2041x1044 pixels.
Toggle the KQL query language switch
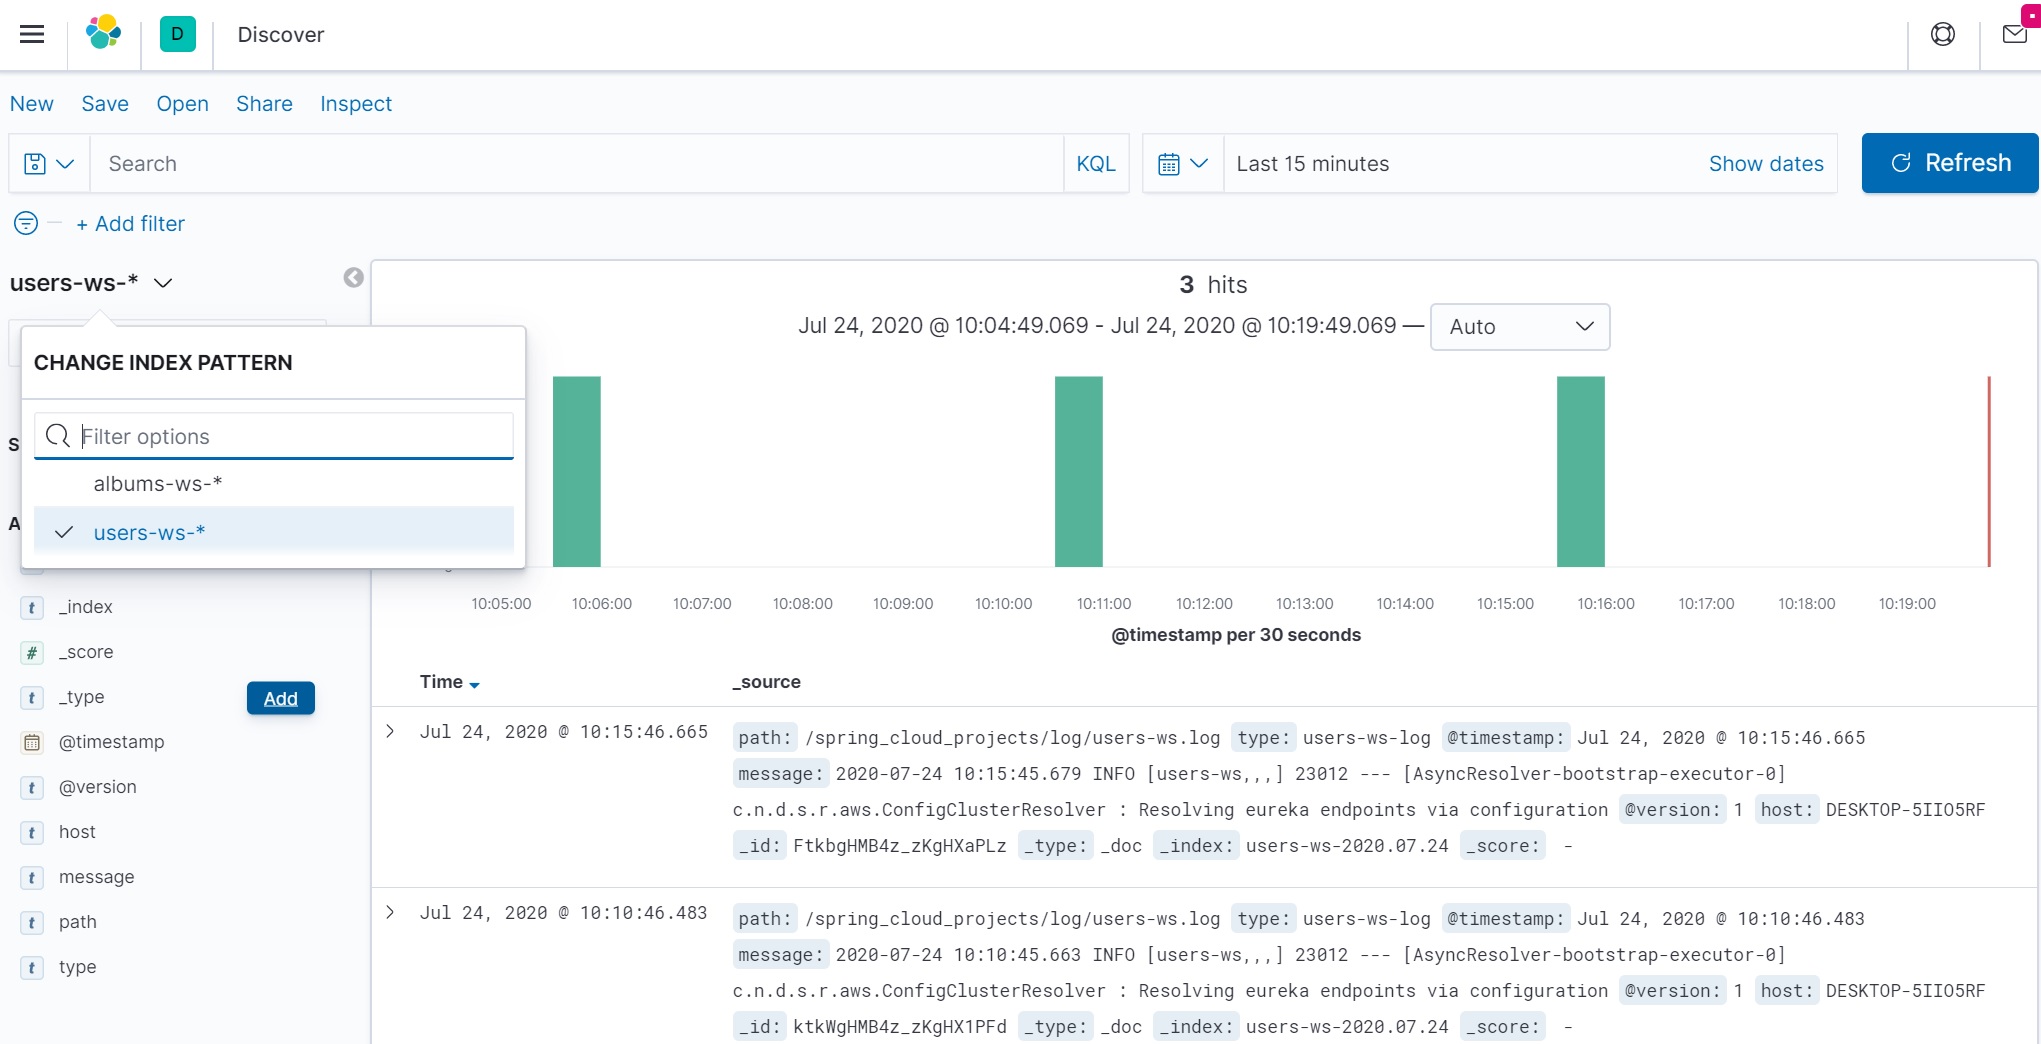(x=1095, y=164)
